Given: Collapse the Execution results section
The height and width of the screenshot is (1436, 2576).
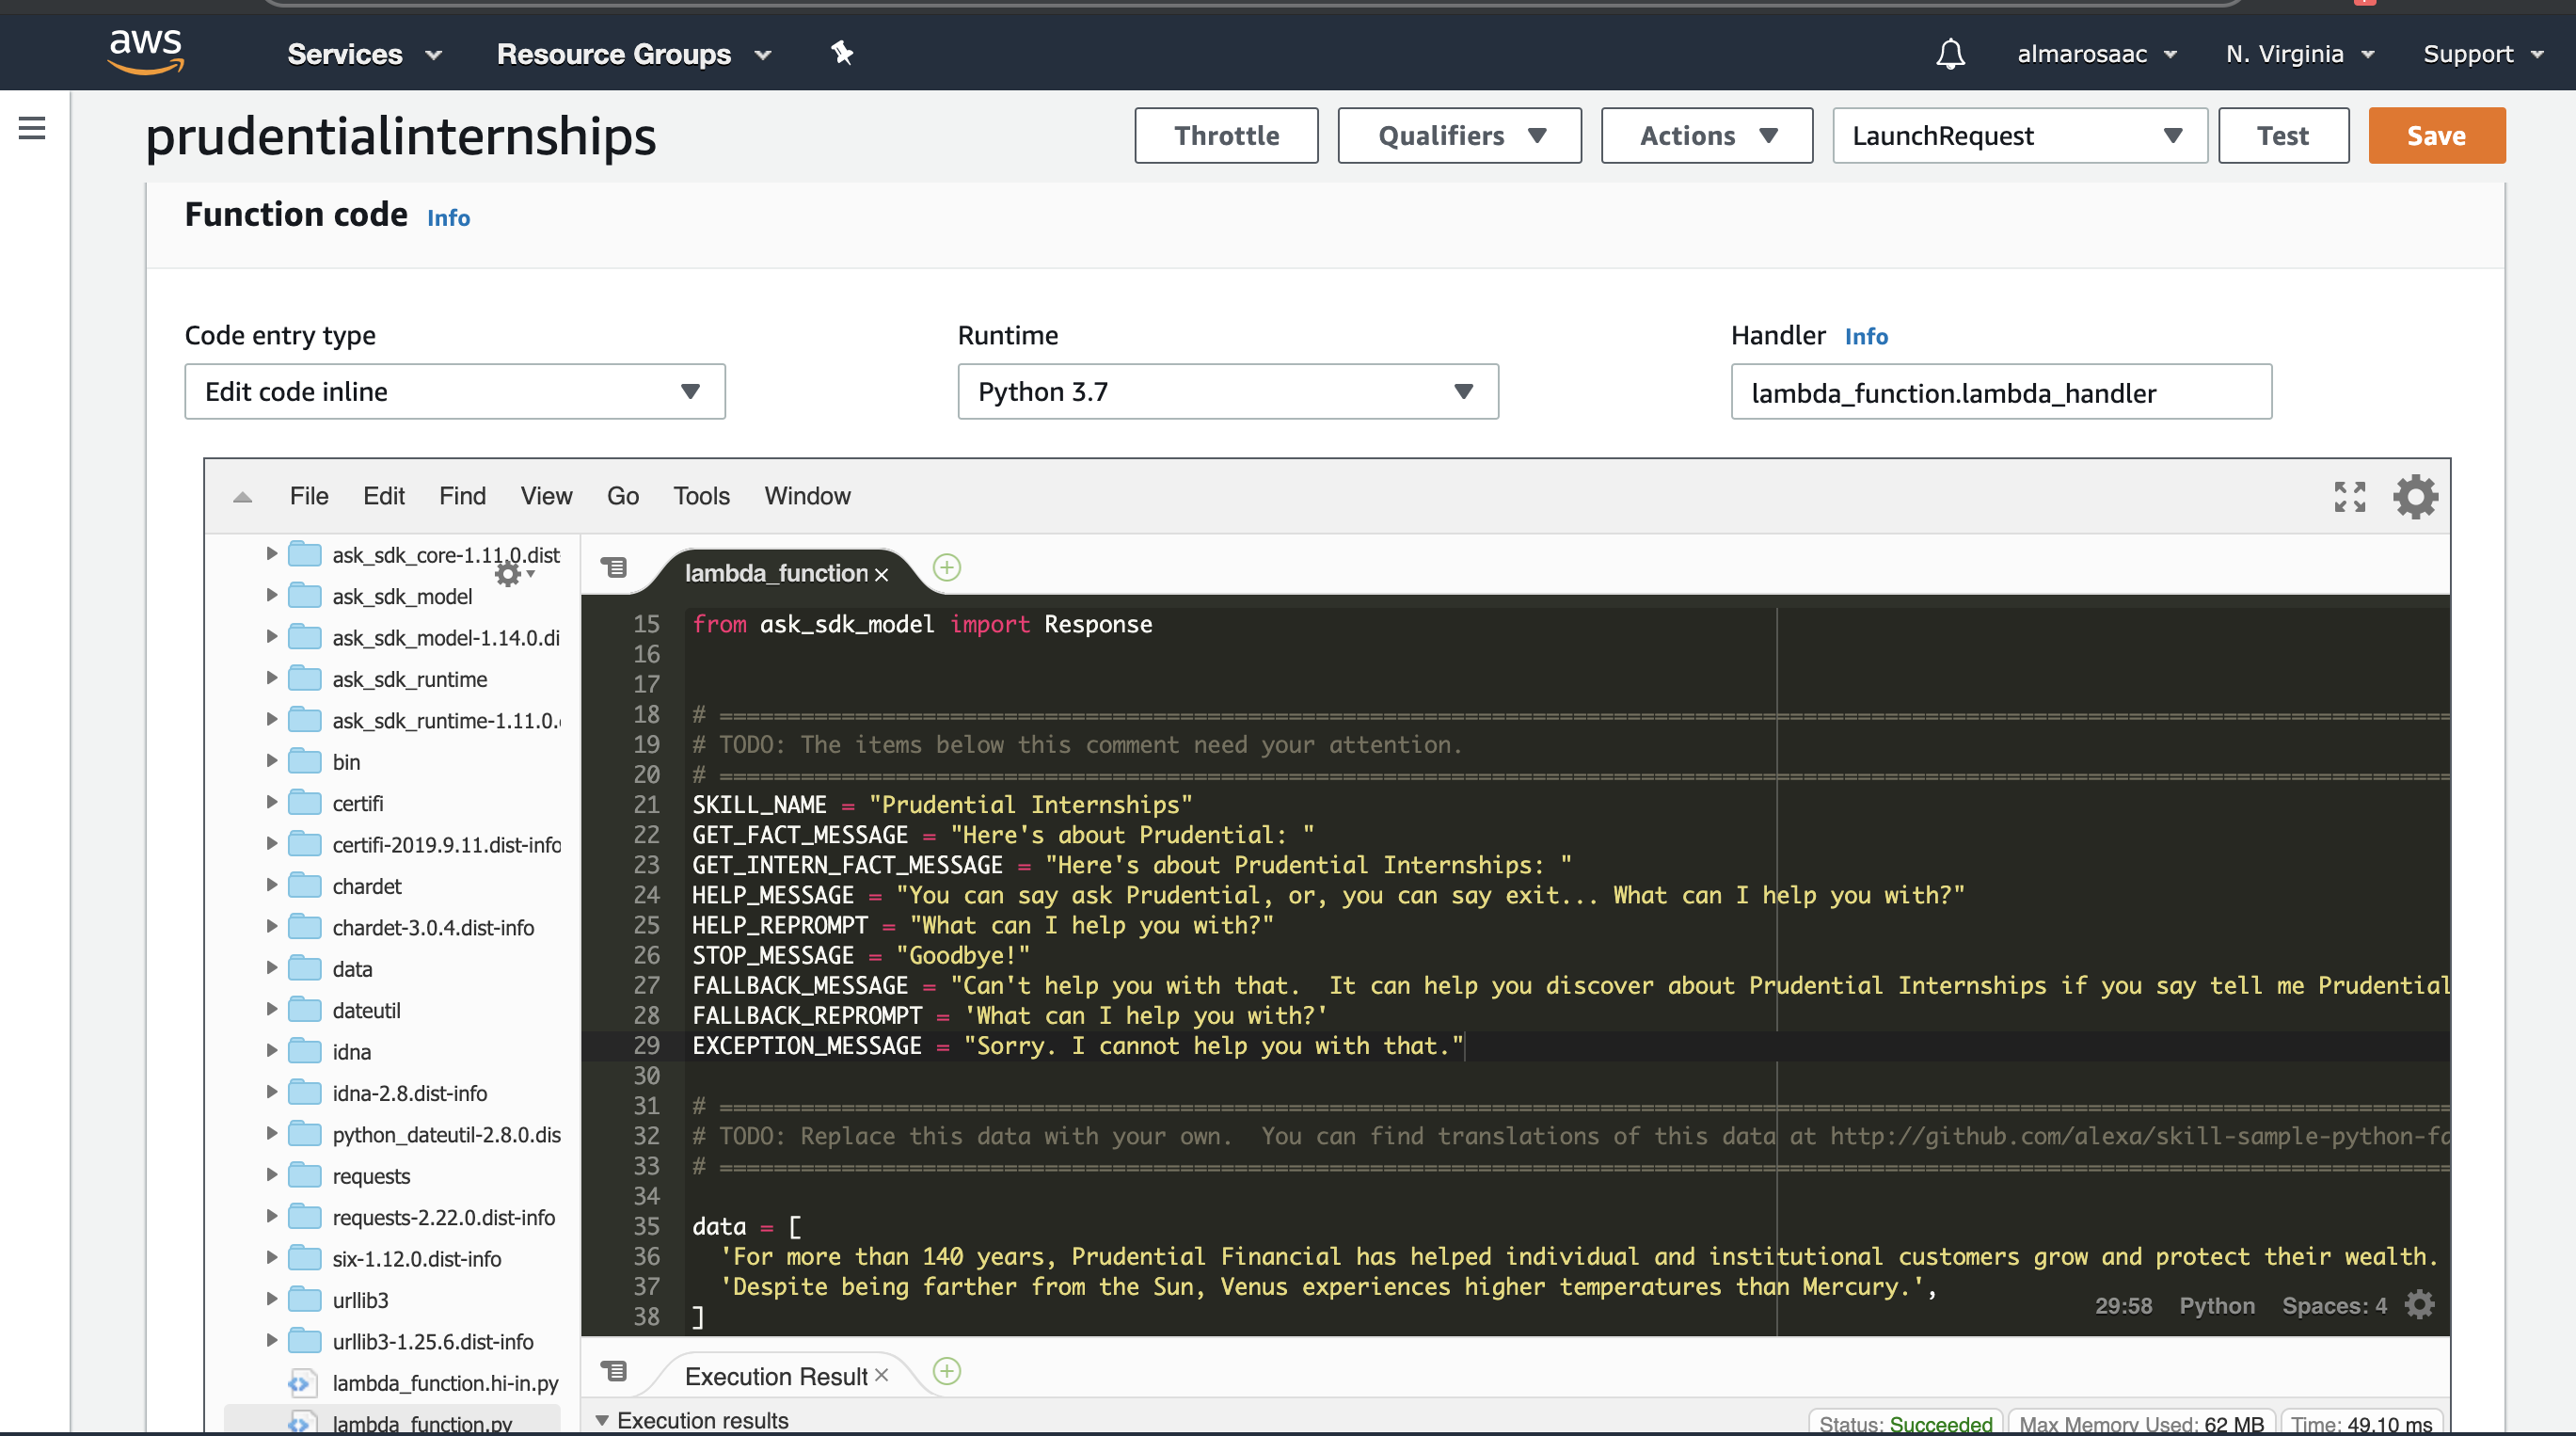Looking at the screenshot, I should click(x=602, y=1420).
